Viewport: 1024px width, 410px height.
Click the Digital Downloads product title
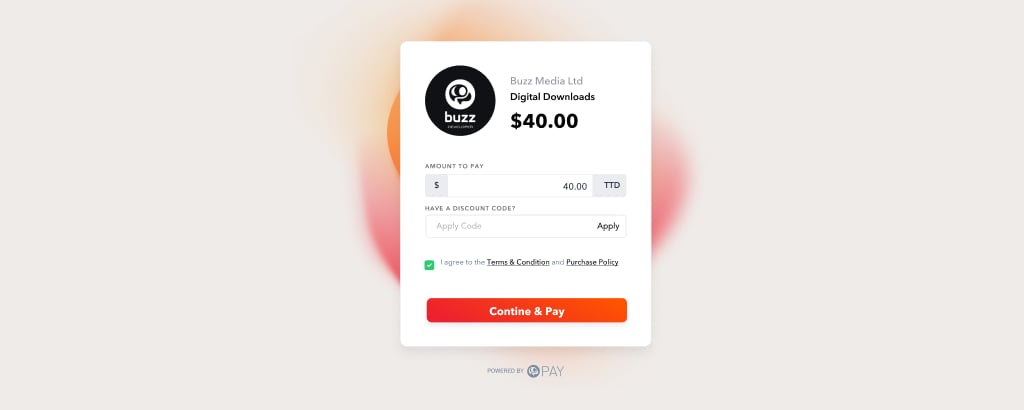552,97
